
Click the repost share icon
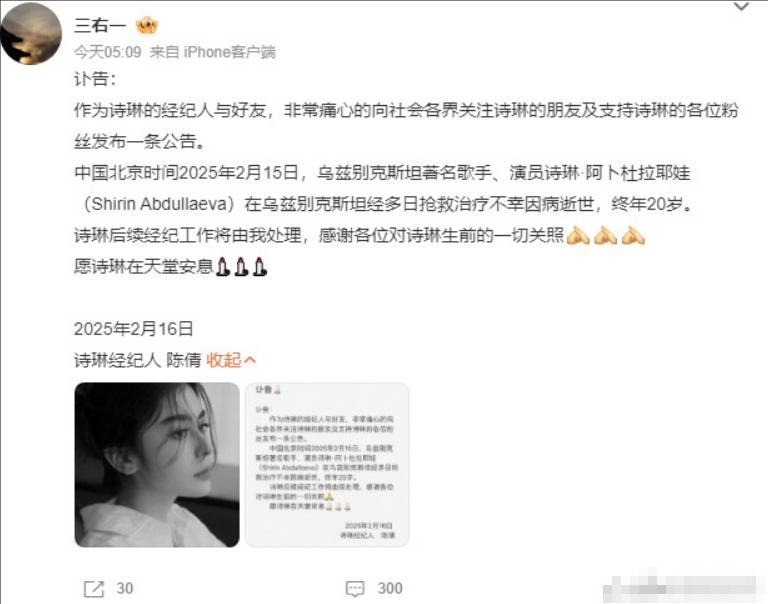[x=94, y=588]
